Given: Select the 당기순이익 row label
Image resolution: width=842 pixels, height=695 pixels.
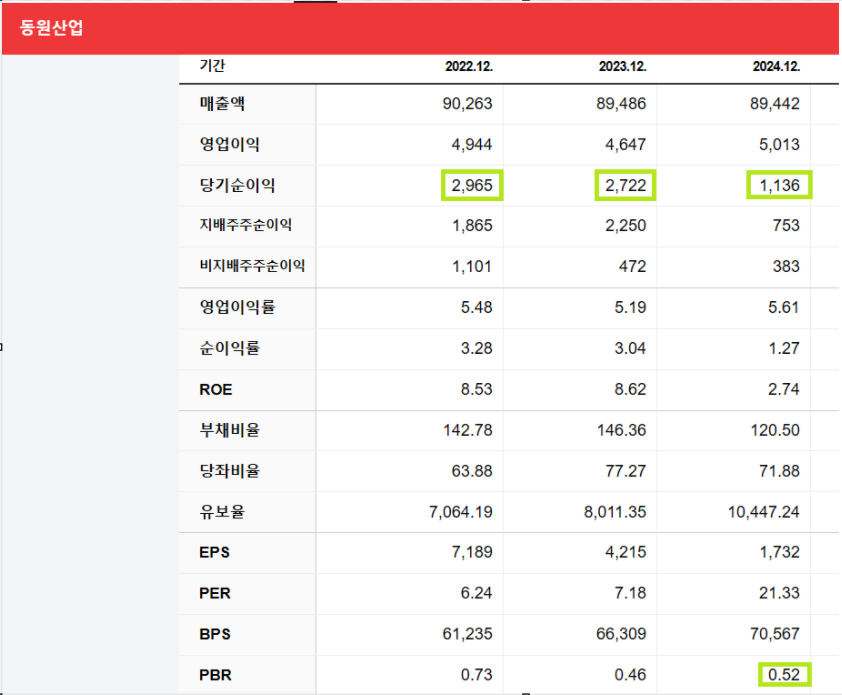Looking at the screenshot, I should click(x=237, y=185).
